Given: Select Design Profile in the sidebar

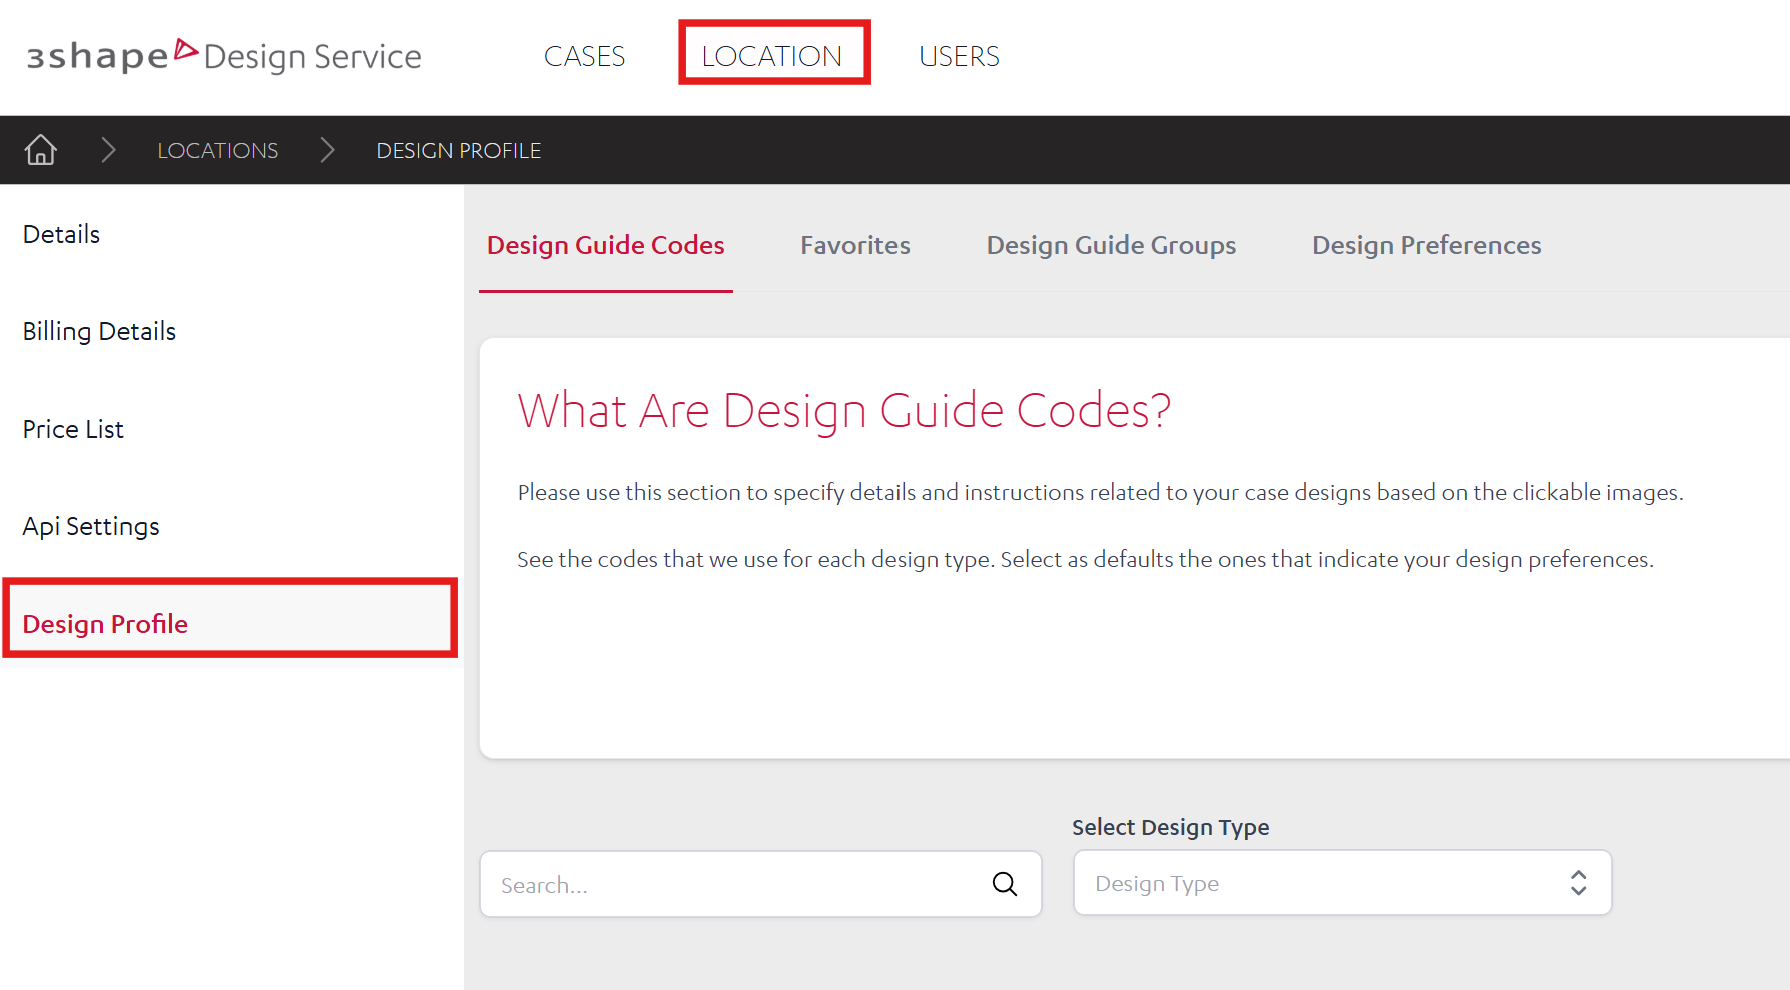Looking at the screenshot, I should [x=230, y=623].
